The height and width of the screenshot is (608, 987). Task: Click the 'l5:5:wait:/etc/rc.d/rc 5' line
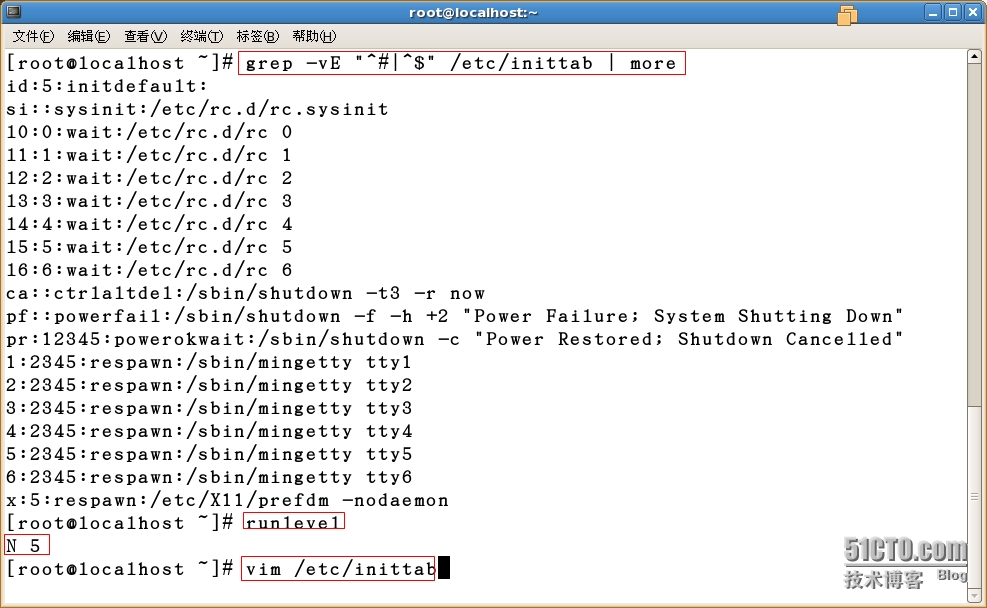[149, 247]
